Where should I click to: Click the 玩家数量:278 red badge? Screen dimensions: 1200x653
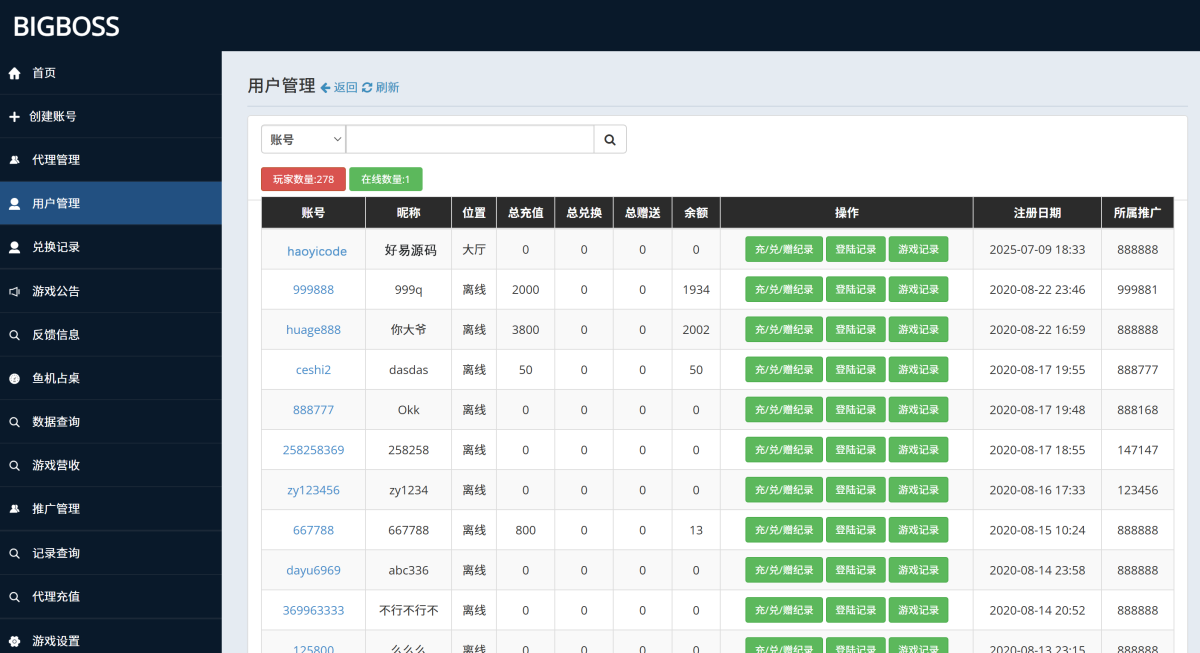pos(303,179)
